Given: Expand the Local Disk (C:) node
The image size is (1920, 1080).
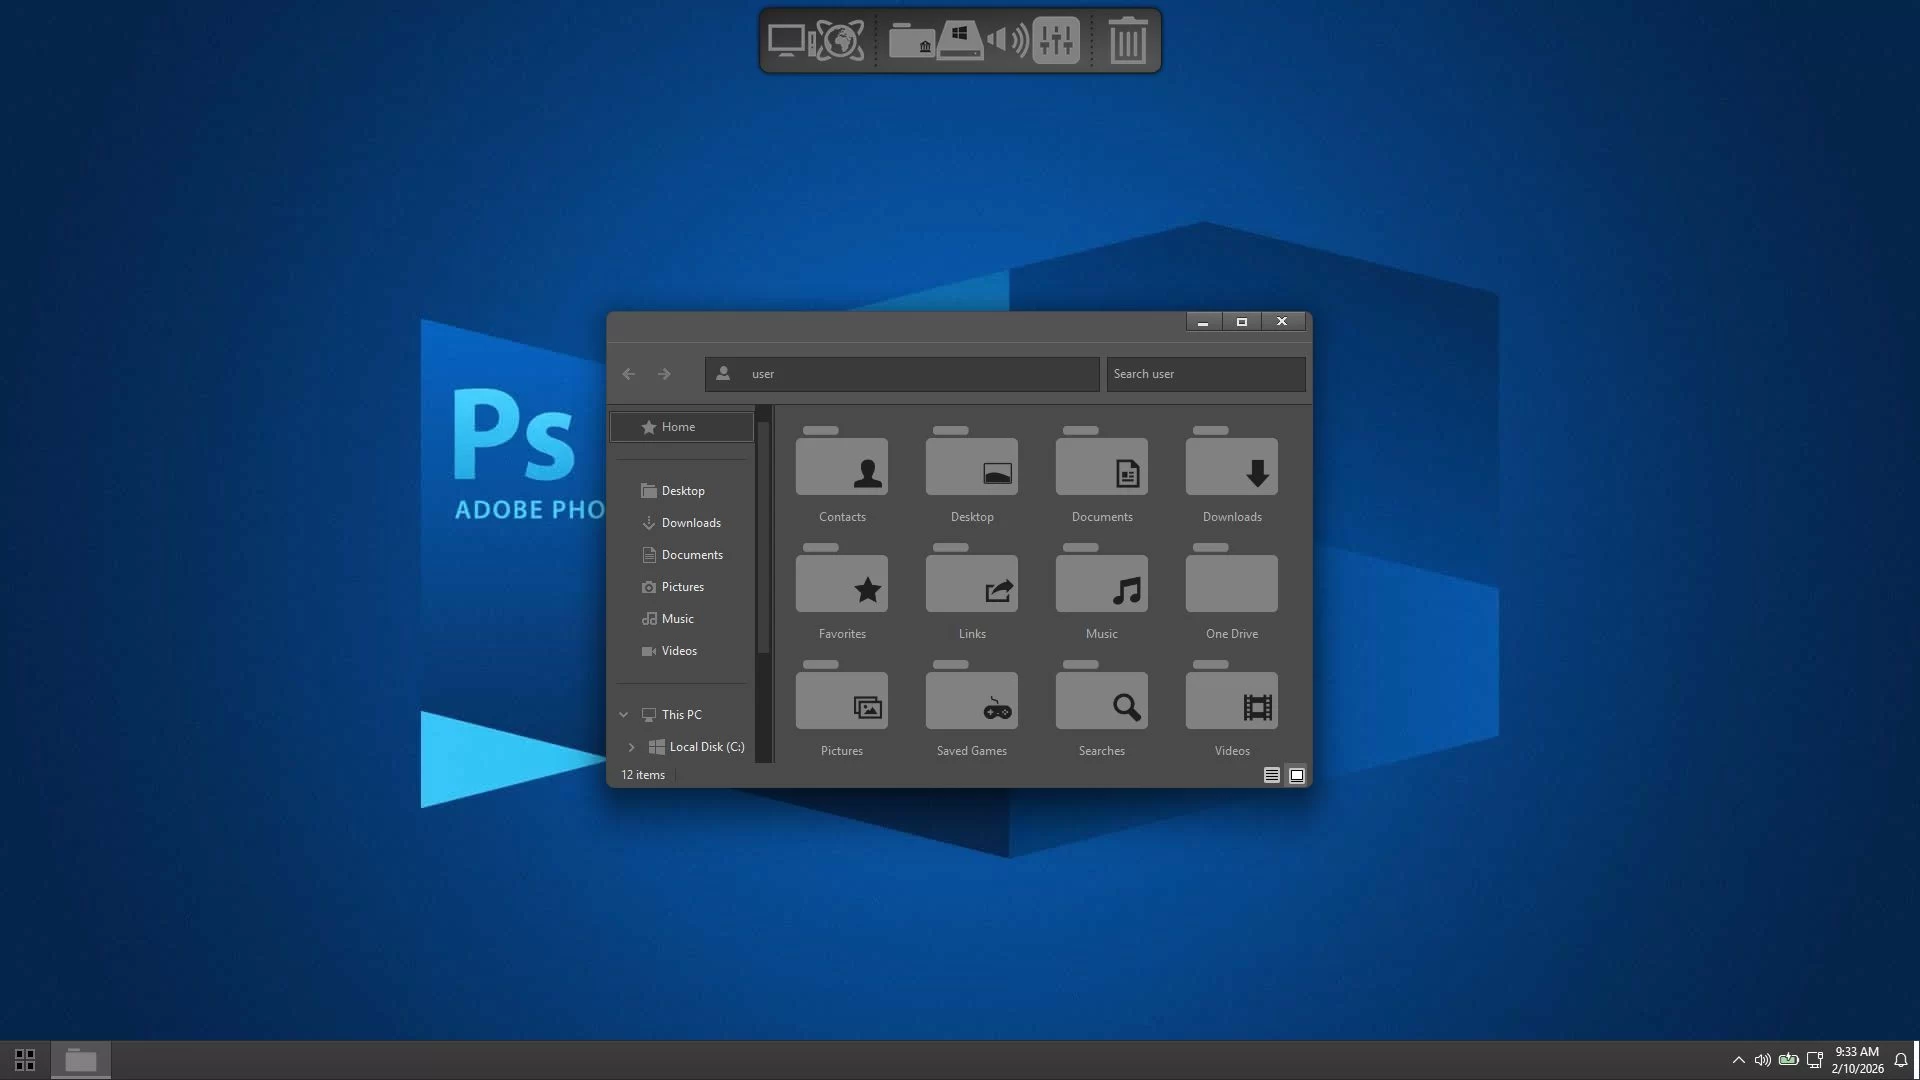Looking at the screenshot, I should pos(631,747).
